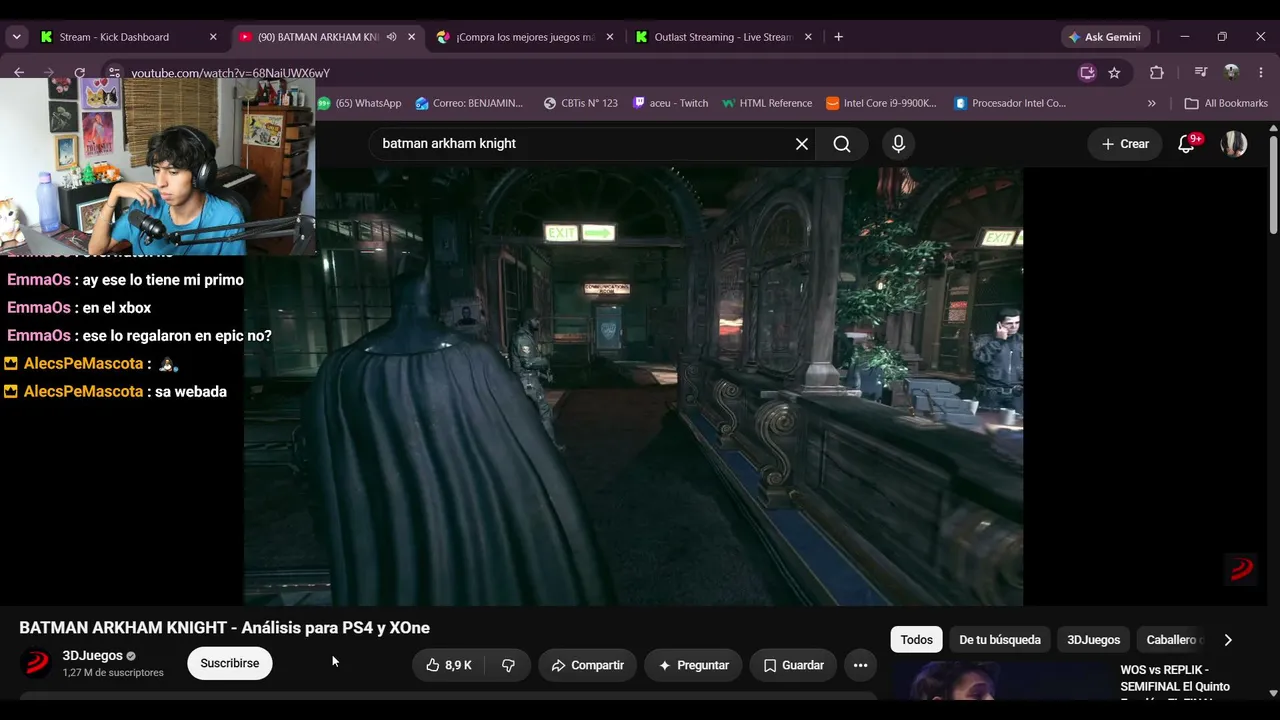Select the Todos filter chip
The image size is (1280, 720).
pos(916,640)
